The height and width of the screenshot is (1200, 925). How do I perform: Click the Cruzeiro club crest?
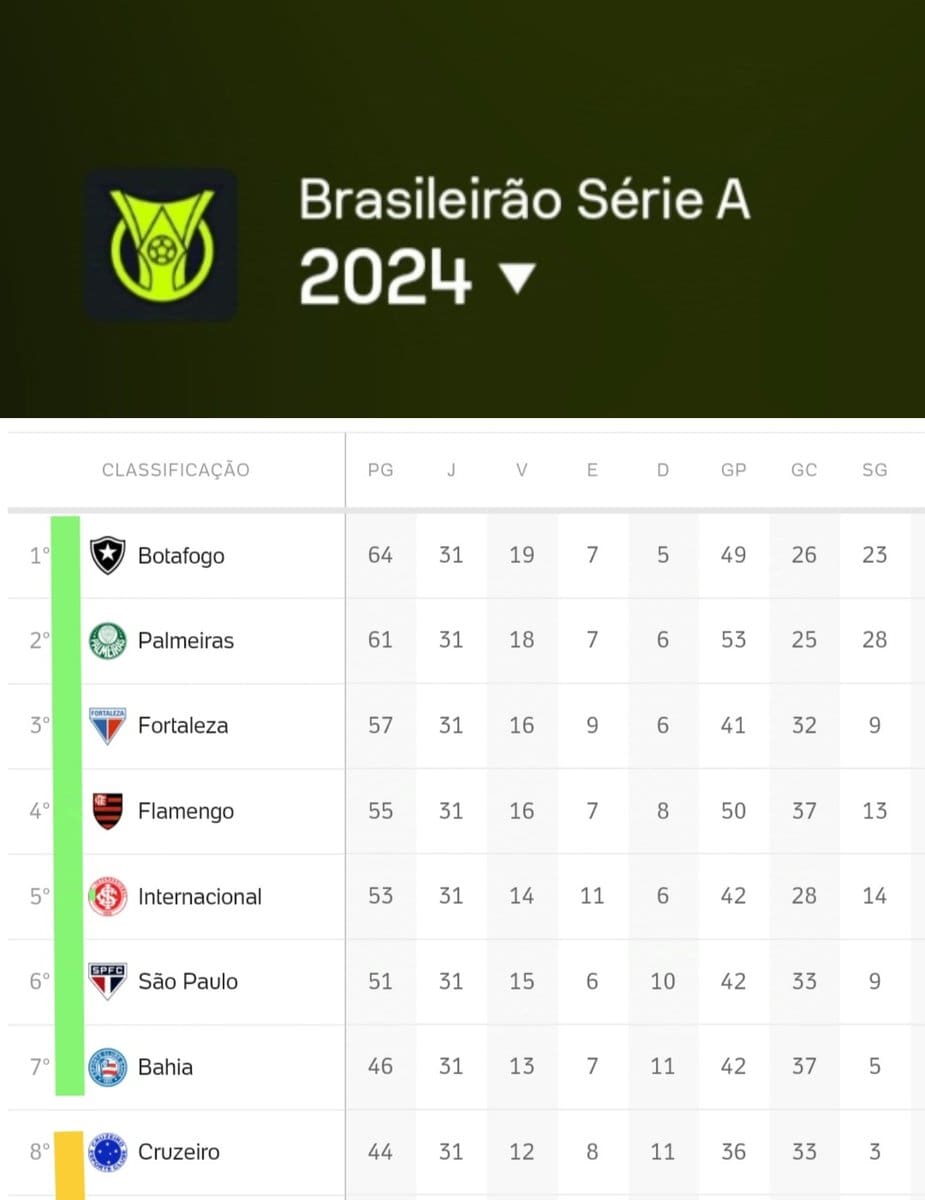coord(108,1152)
